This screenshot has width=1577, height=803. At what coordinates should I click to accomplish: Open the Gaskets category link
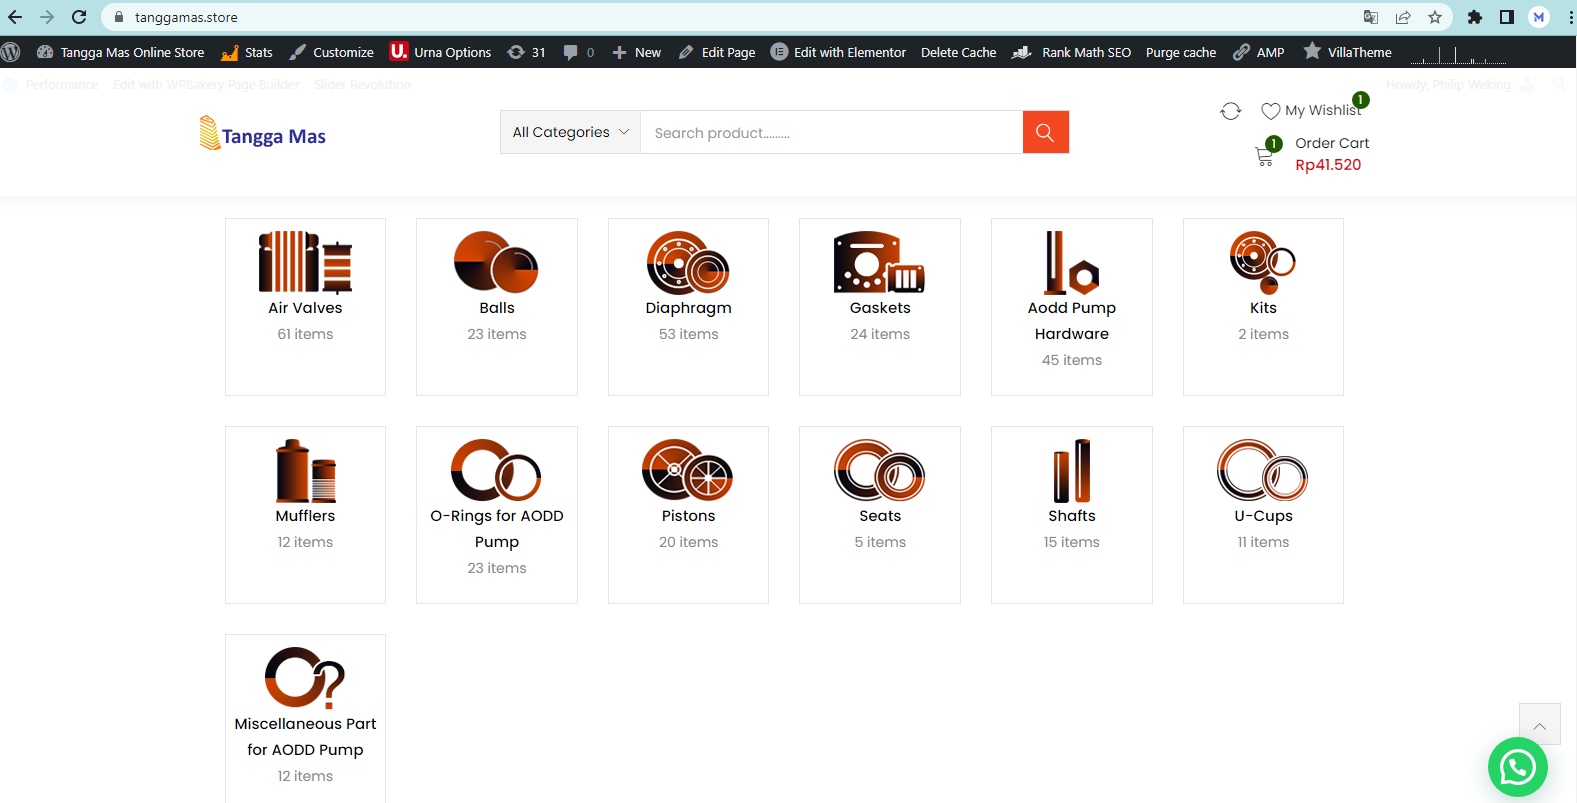pyautogui.click(x=880, y=308)
